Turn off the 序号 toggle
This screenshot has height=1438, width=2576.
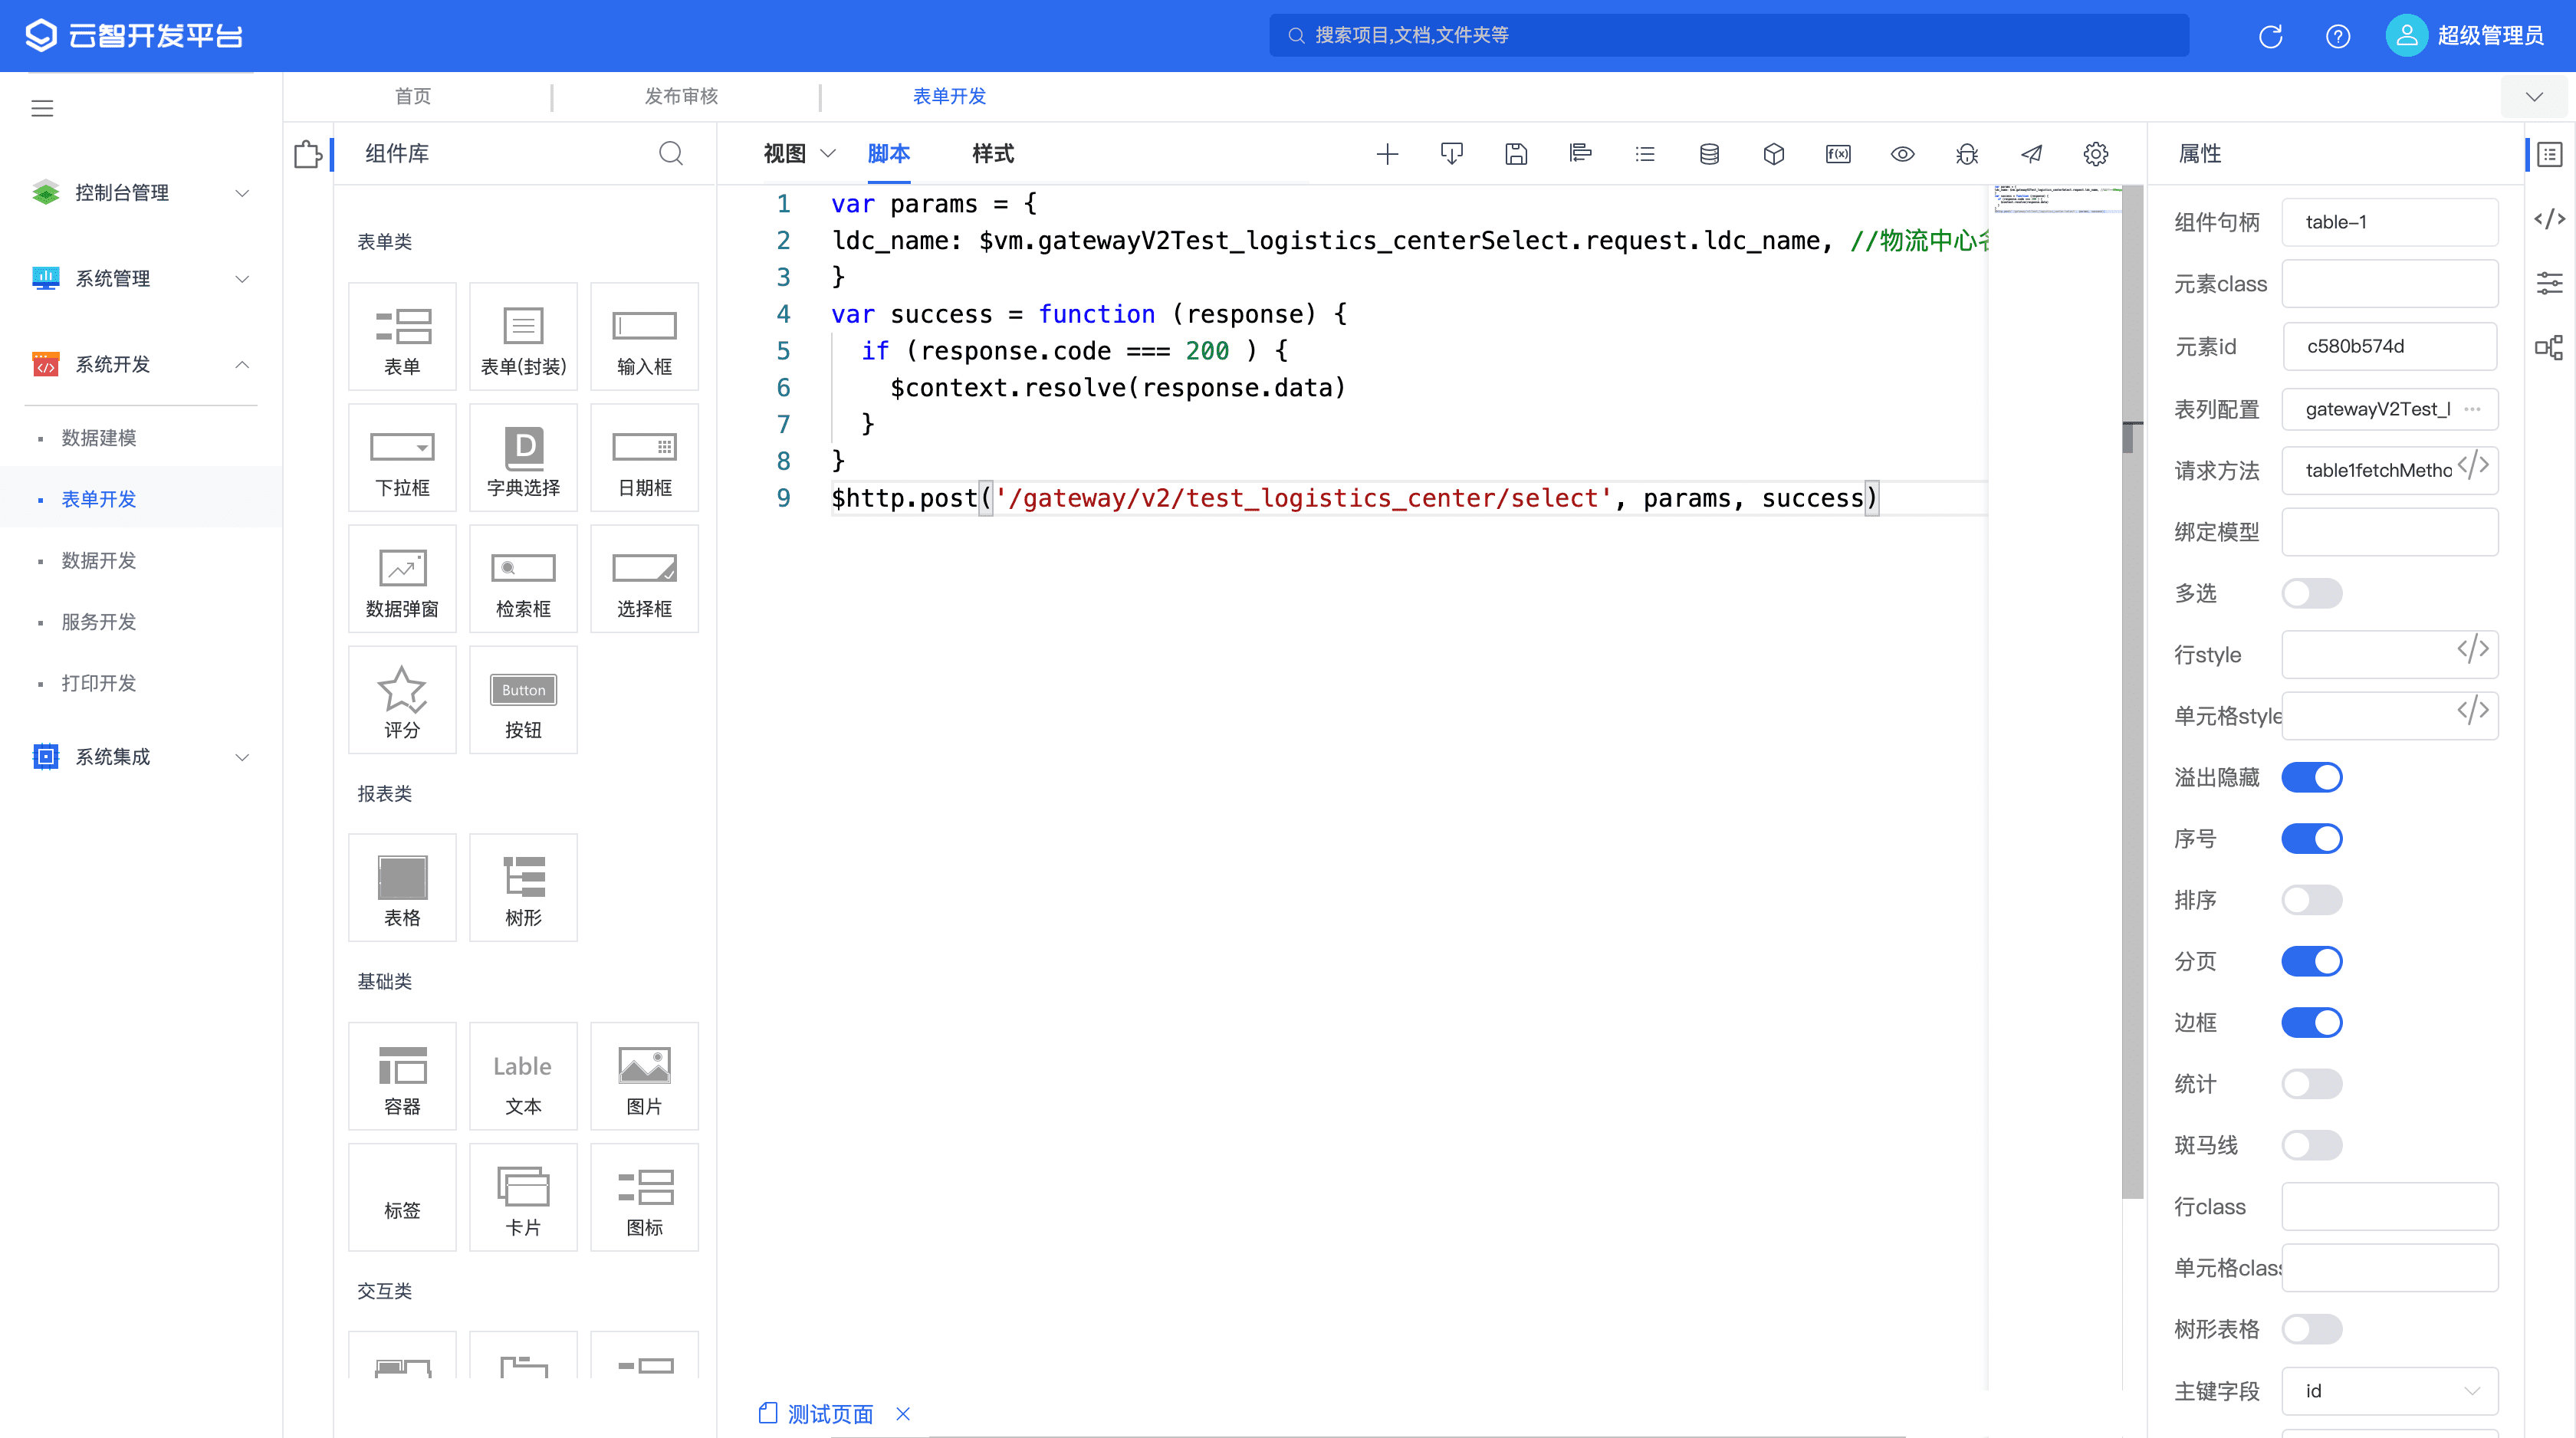coord(2312,838)
